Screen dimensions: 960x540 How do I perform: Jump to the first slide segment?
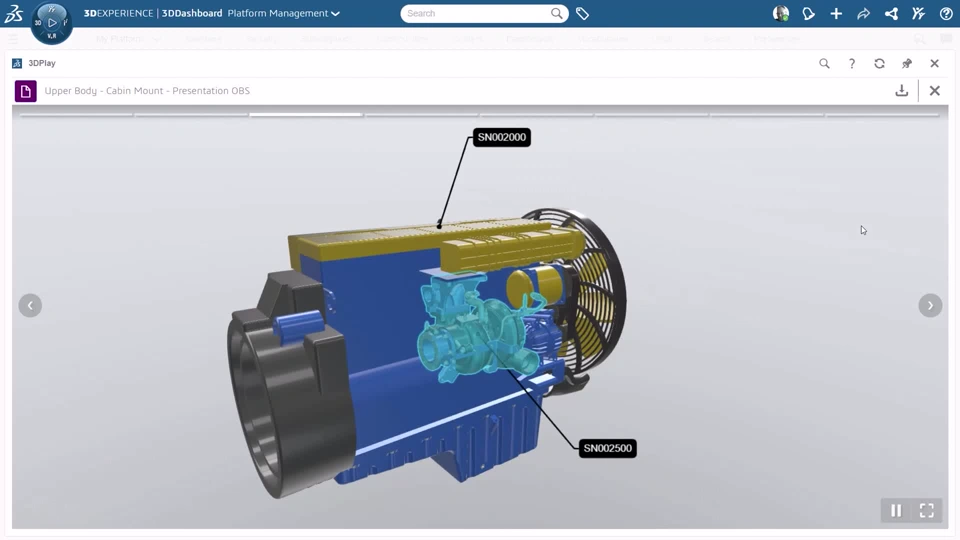pos(77,114)
